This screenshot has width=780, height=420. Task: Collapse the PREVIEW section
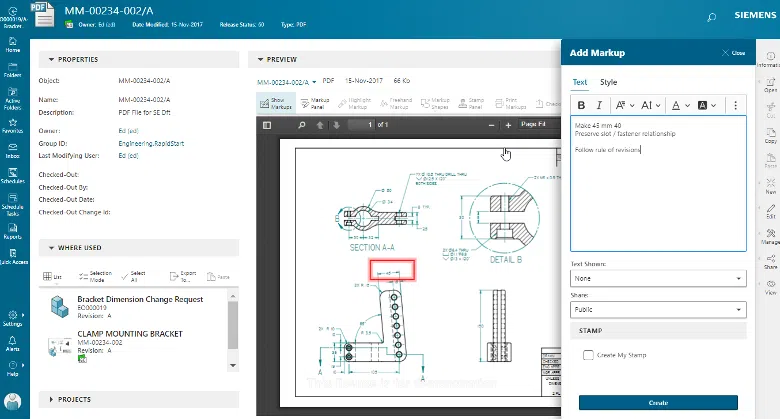pyautogui.click(x=260, y=59)
